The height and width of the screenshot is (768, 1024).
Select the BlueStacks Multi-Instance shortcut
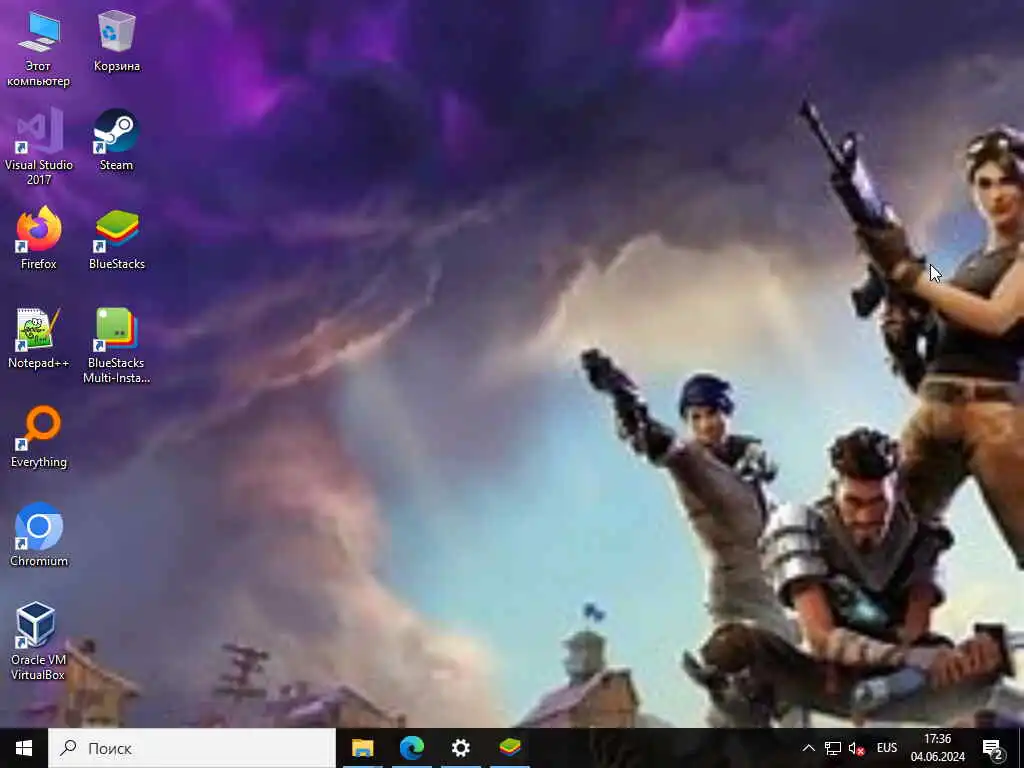[x=116, y=346]
